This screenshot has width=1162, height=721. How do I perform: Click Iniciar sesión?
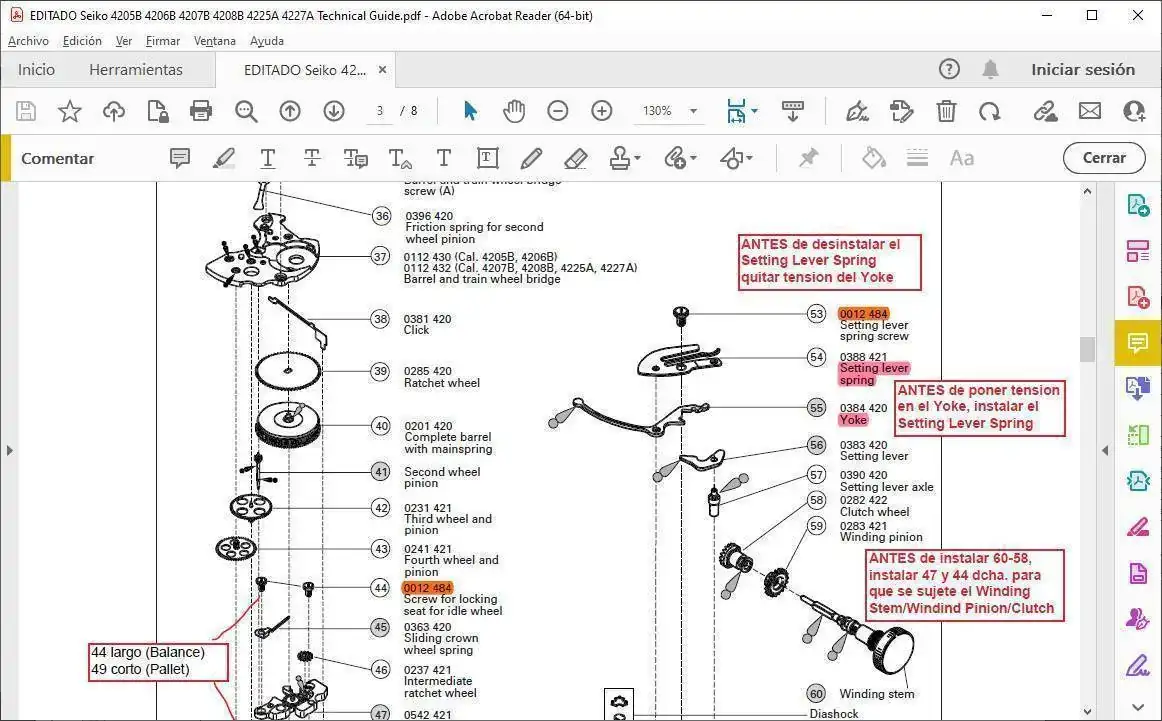coord(1083,70)
